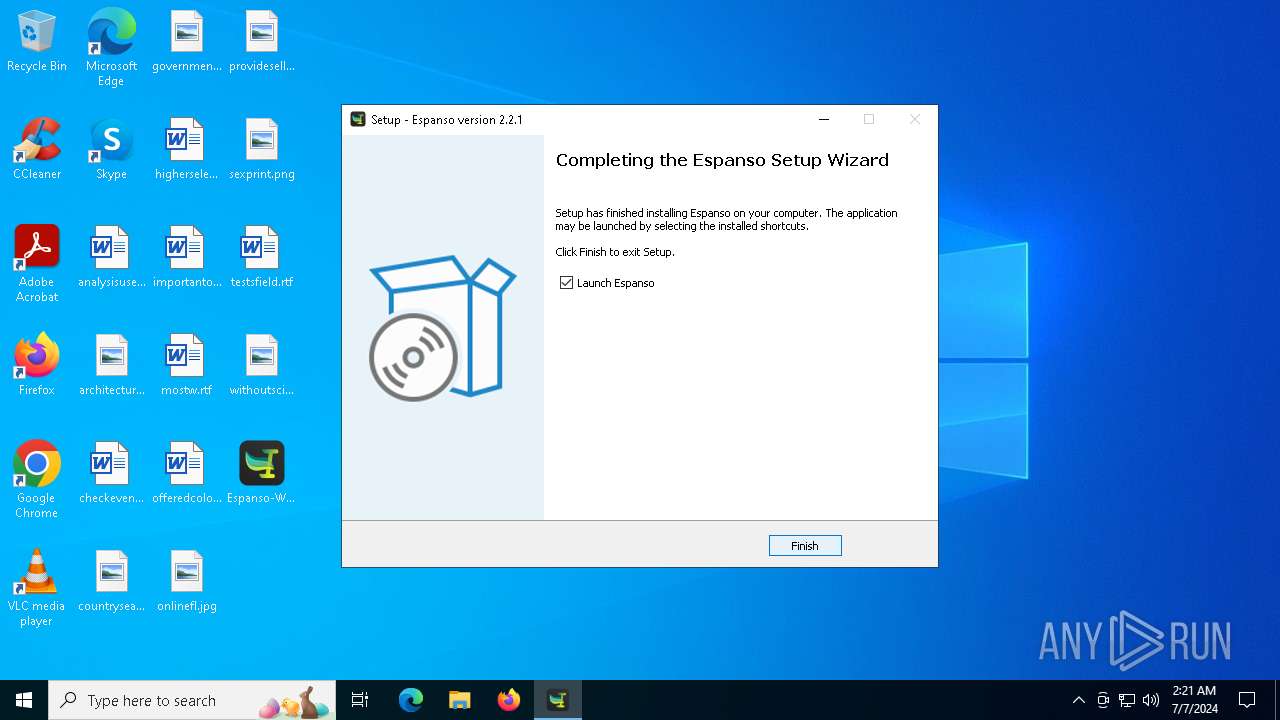The width and height of the screenshot is (1280, 720).
Task: Select the checkeven... Word document
Action: click(x=111, y=474)
